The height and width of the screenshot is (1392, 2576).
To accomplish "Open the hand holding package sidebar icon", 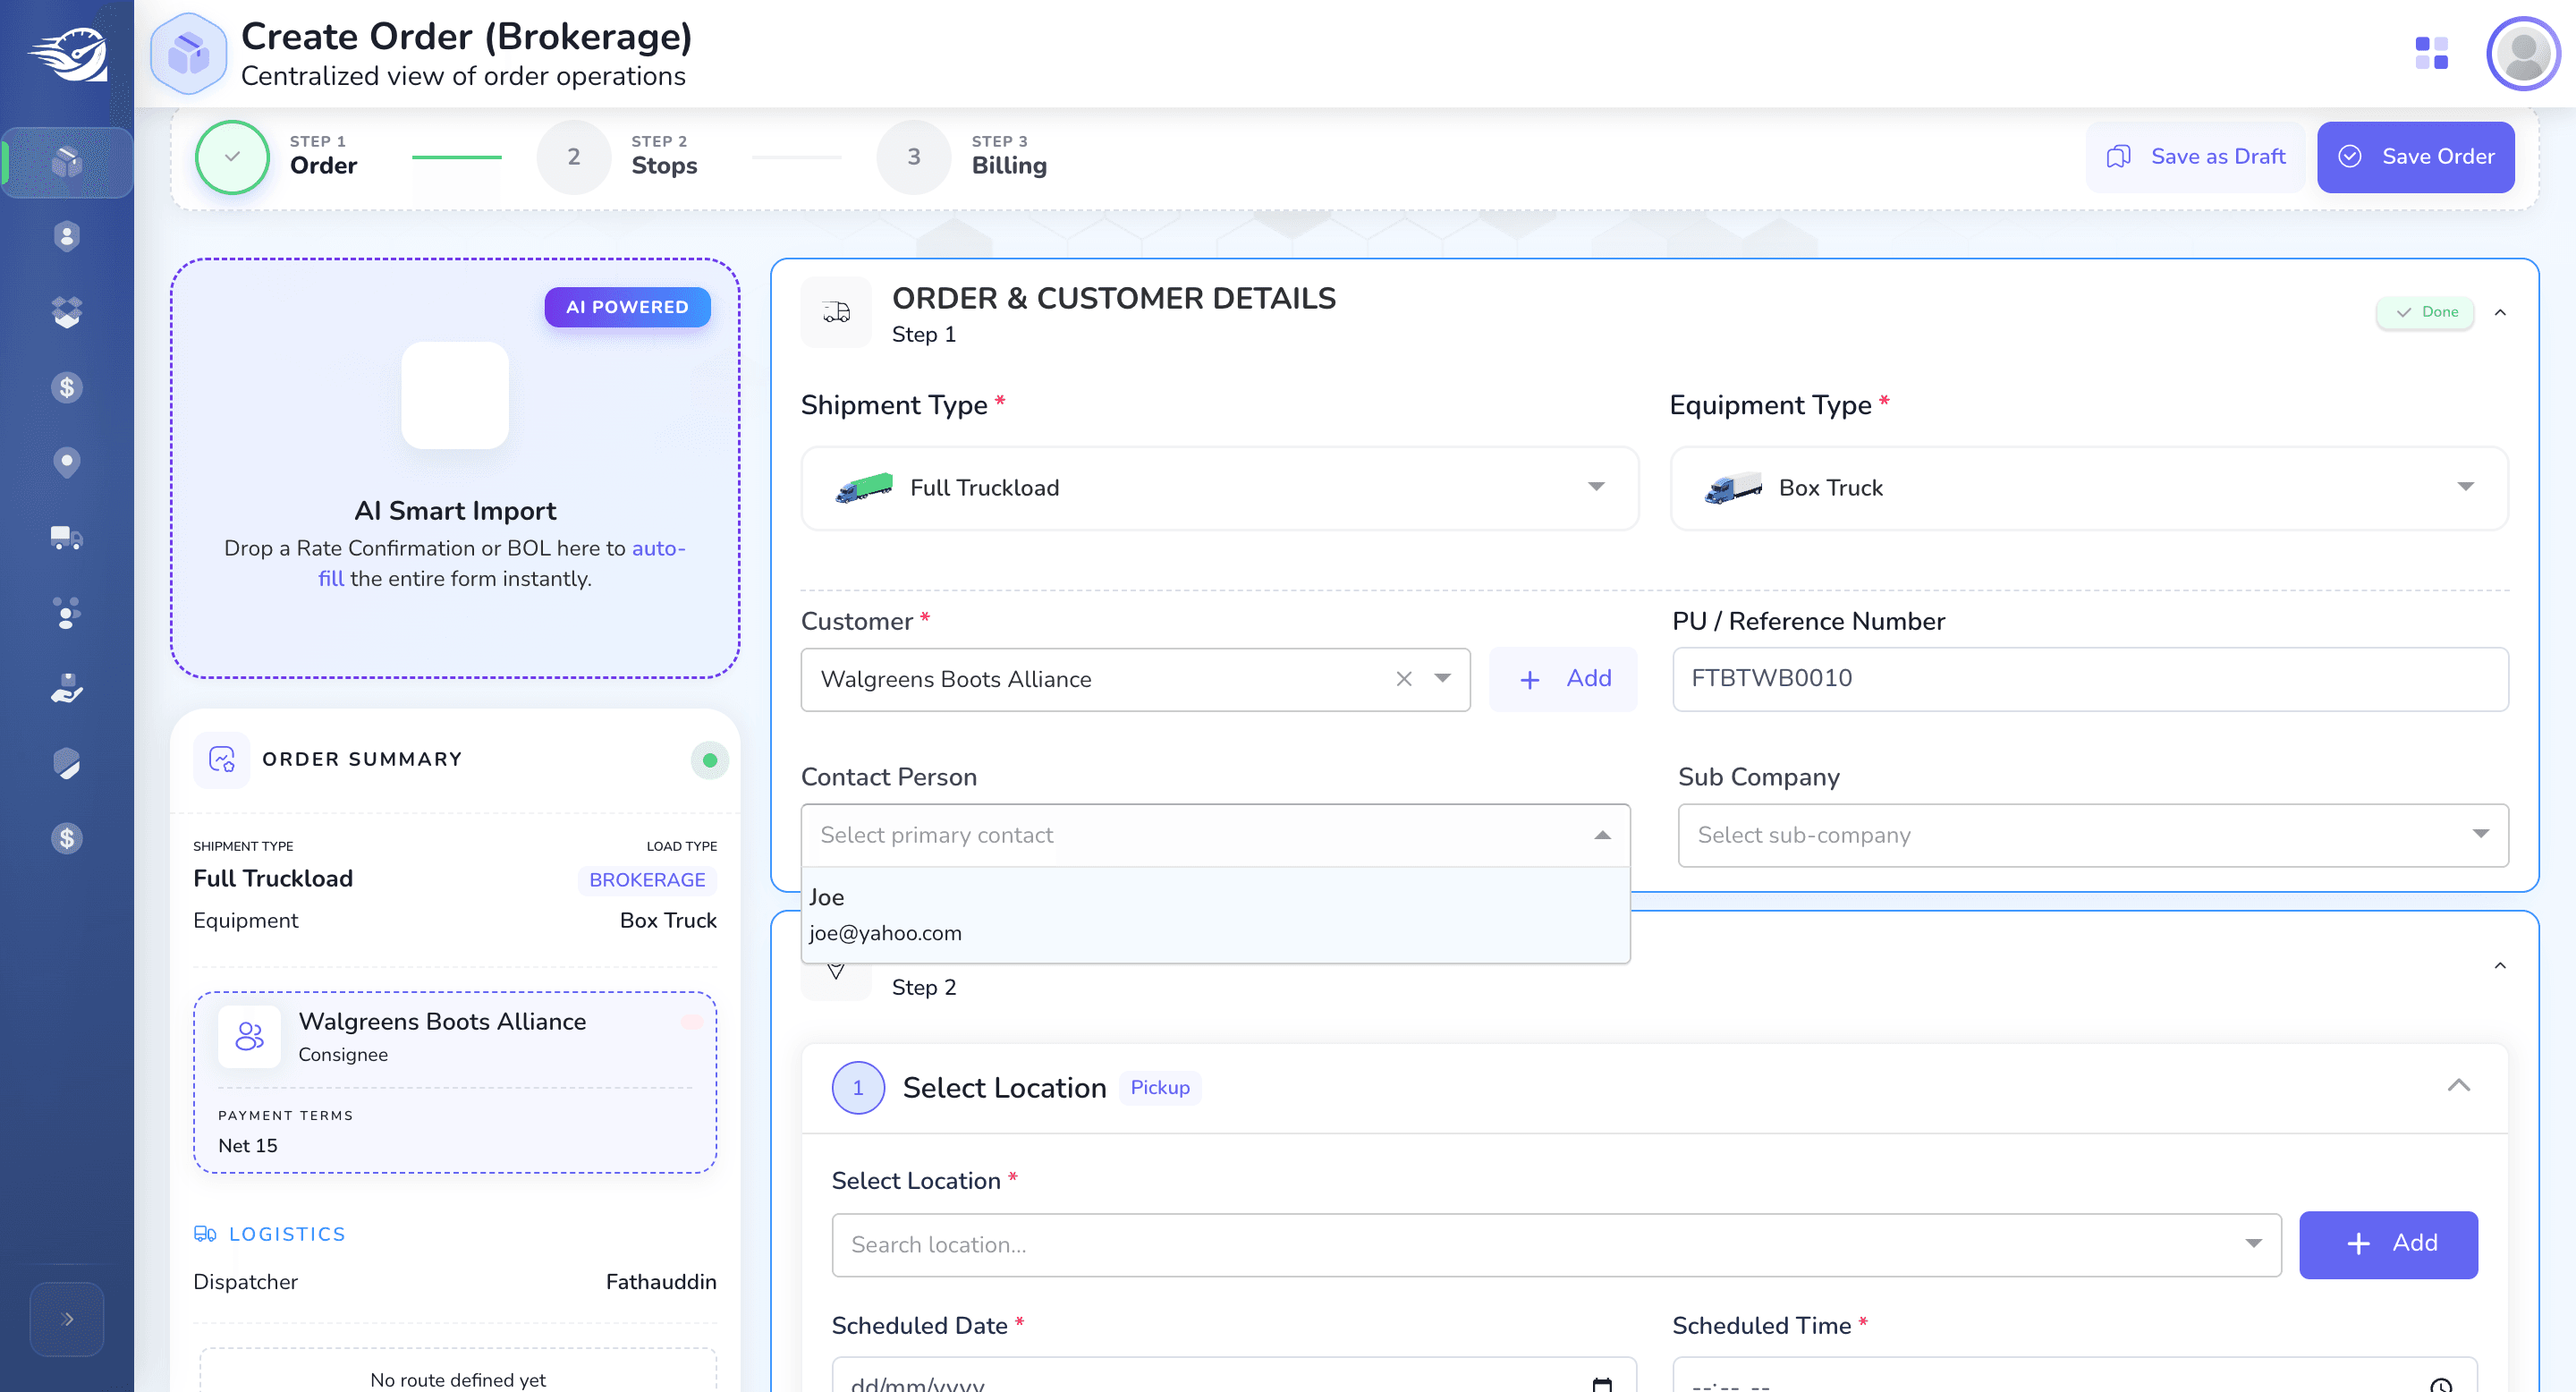I will (67, 688).
